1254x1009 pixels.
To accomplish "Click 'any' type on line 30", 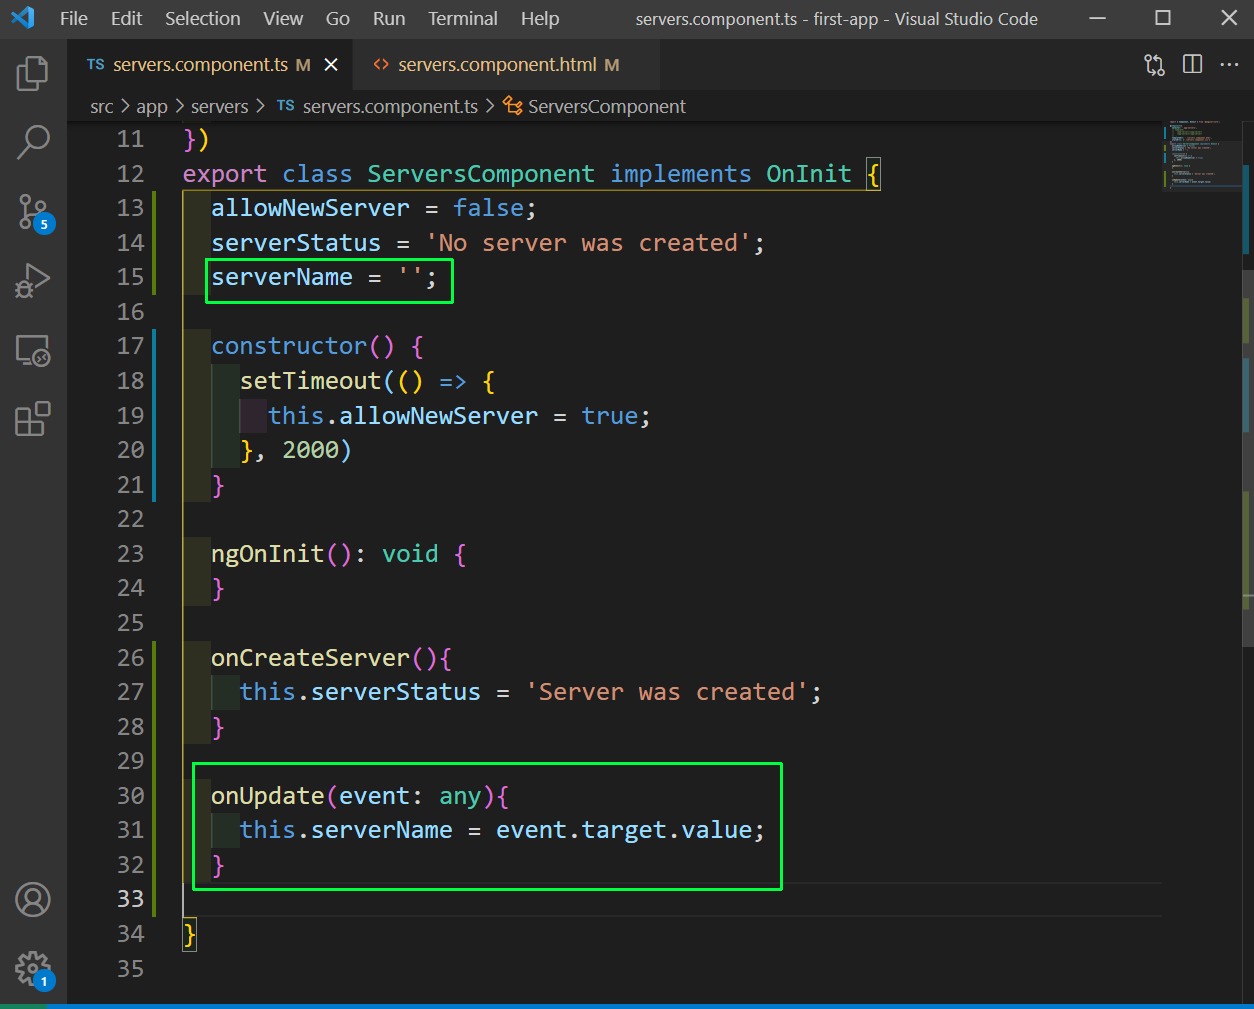I will point(460,796).
